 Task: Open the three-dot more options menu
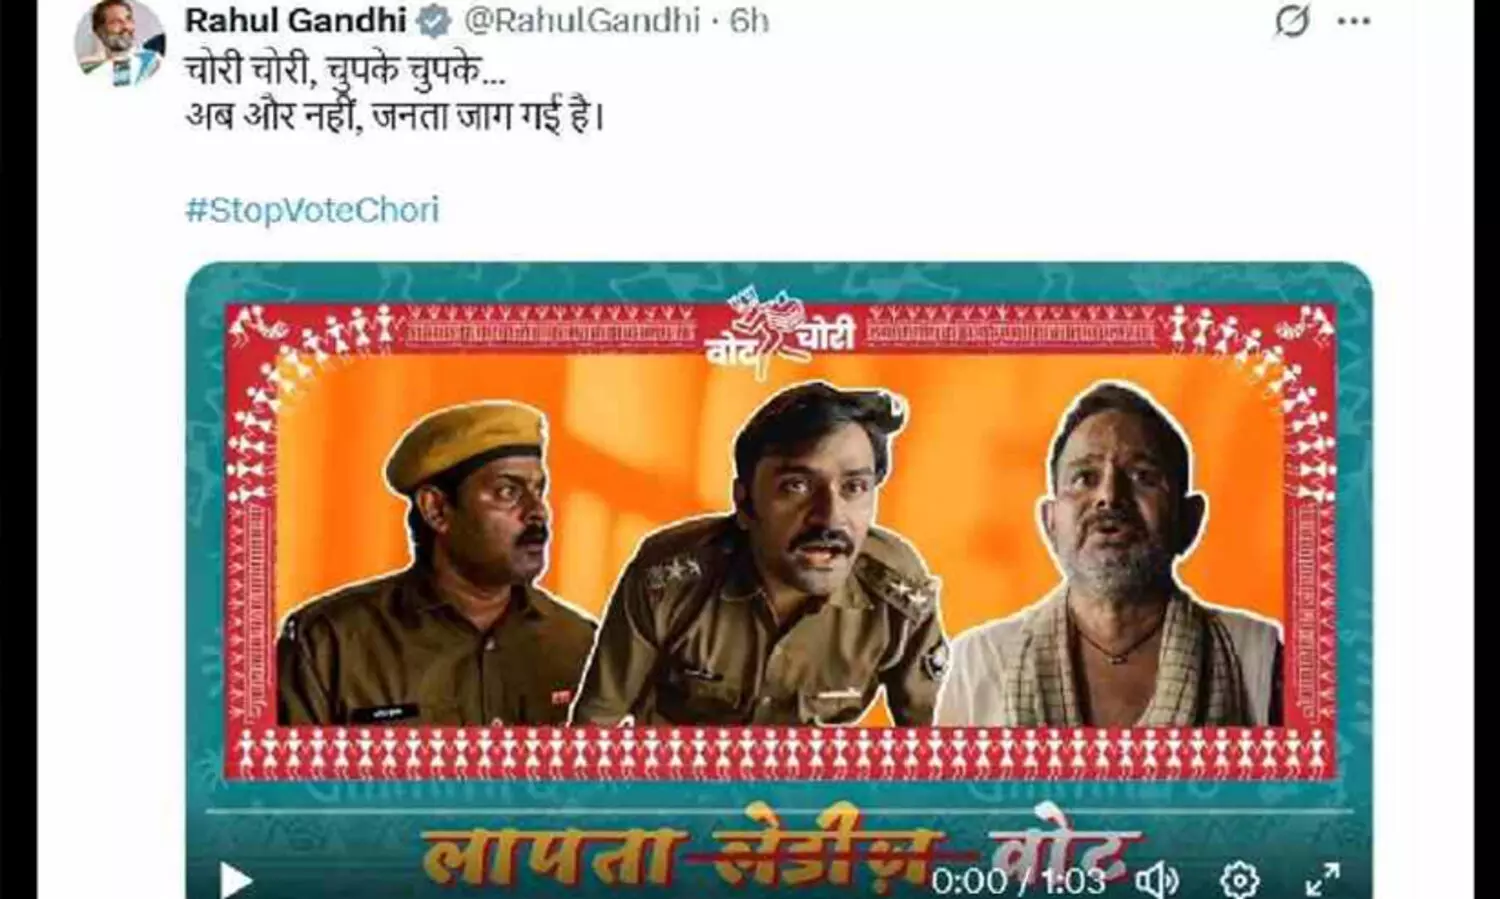point(1353,20)
